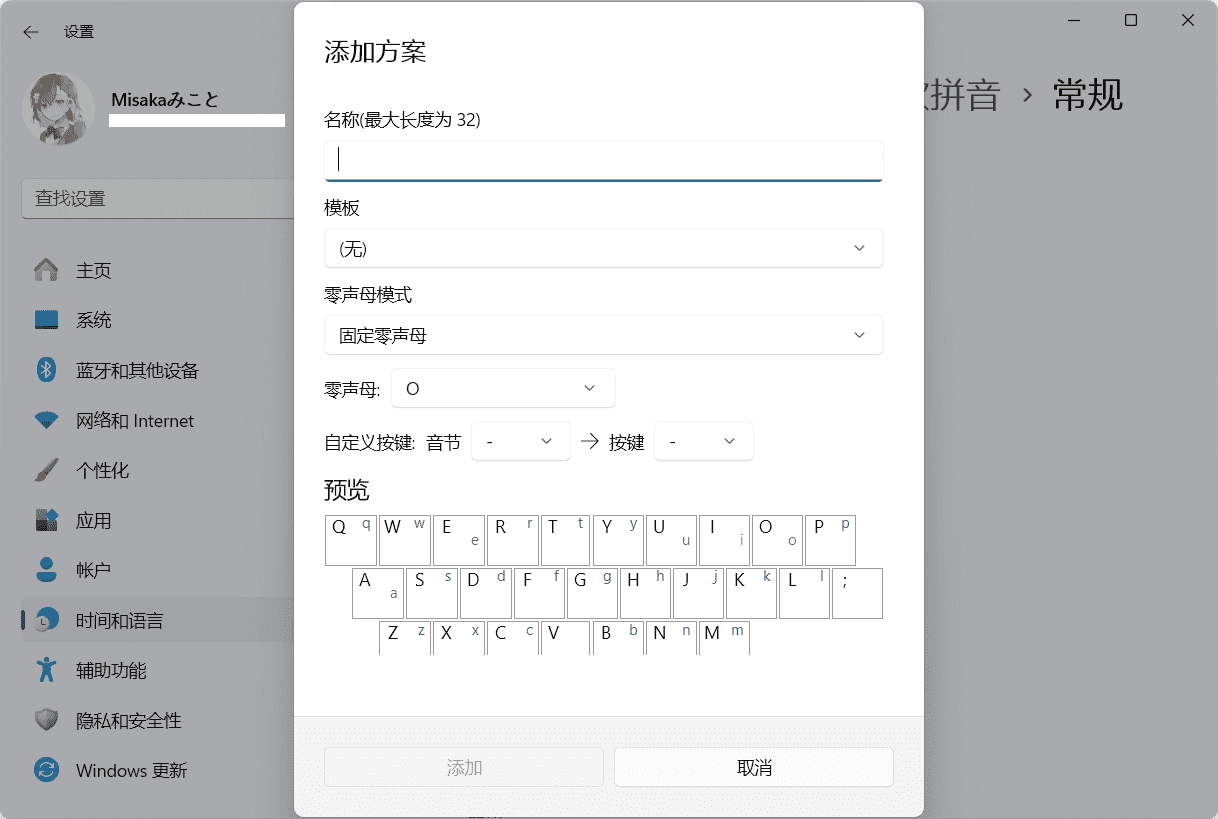Open the 个性化 personalization icon
Screen dimensions: 1218x819
pyautogui.click(x=45, y=470)
